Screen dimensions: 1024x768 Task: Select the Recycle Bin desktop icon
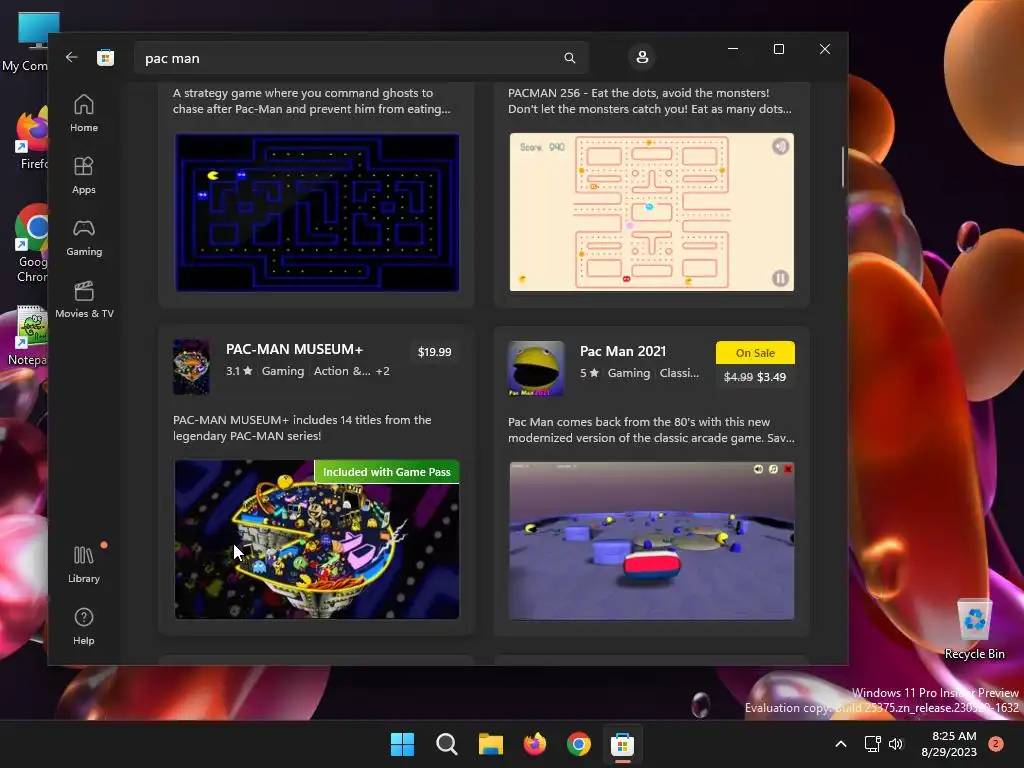974,629
